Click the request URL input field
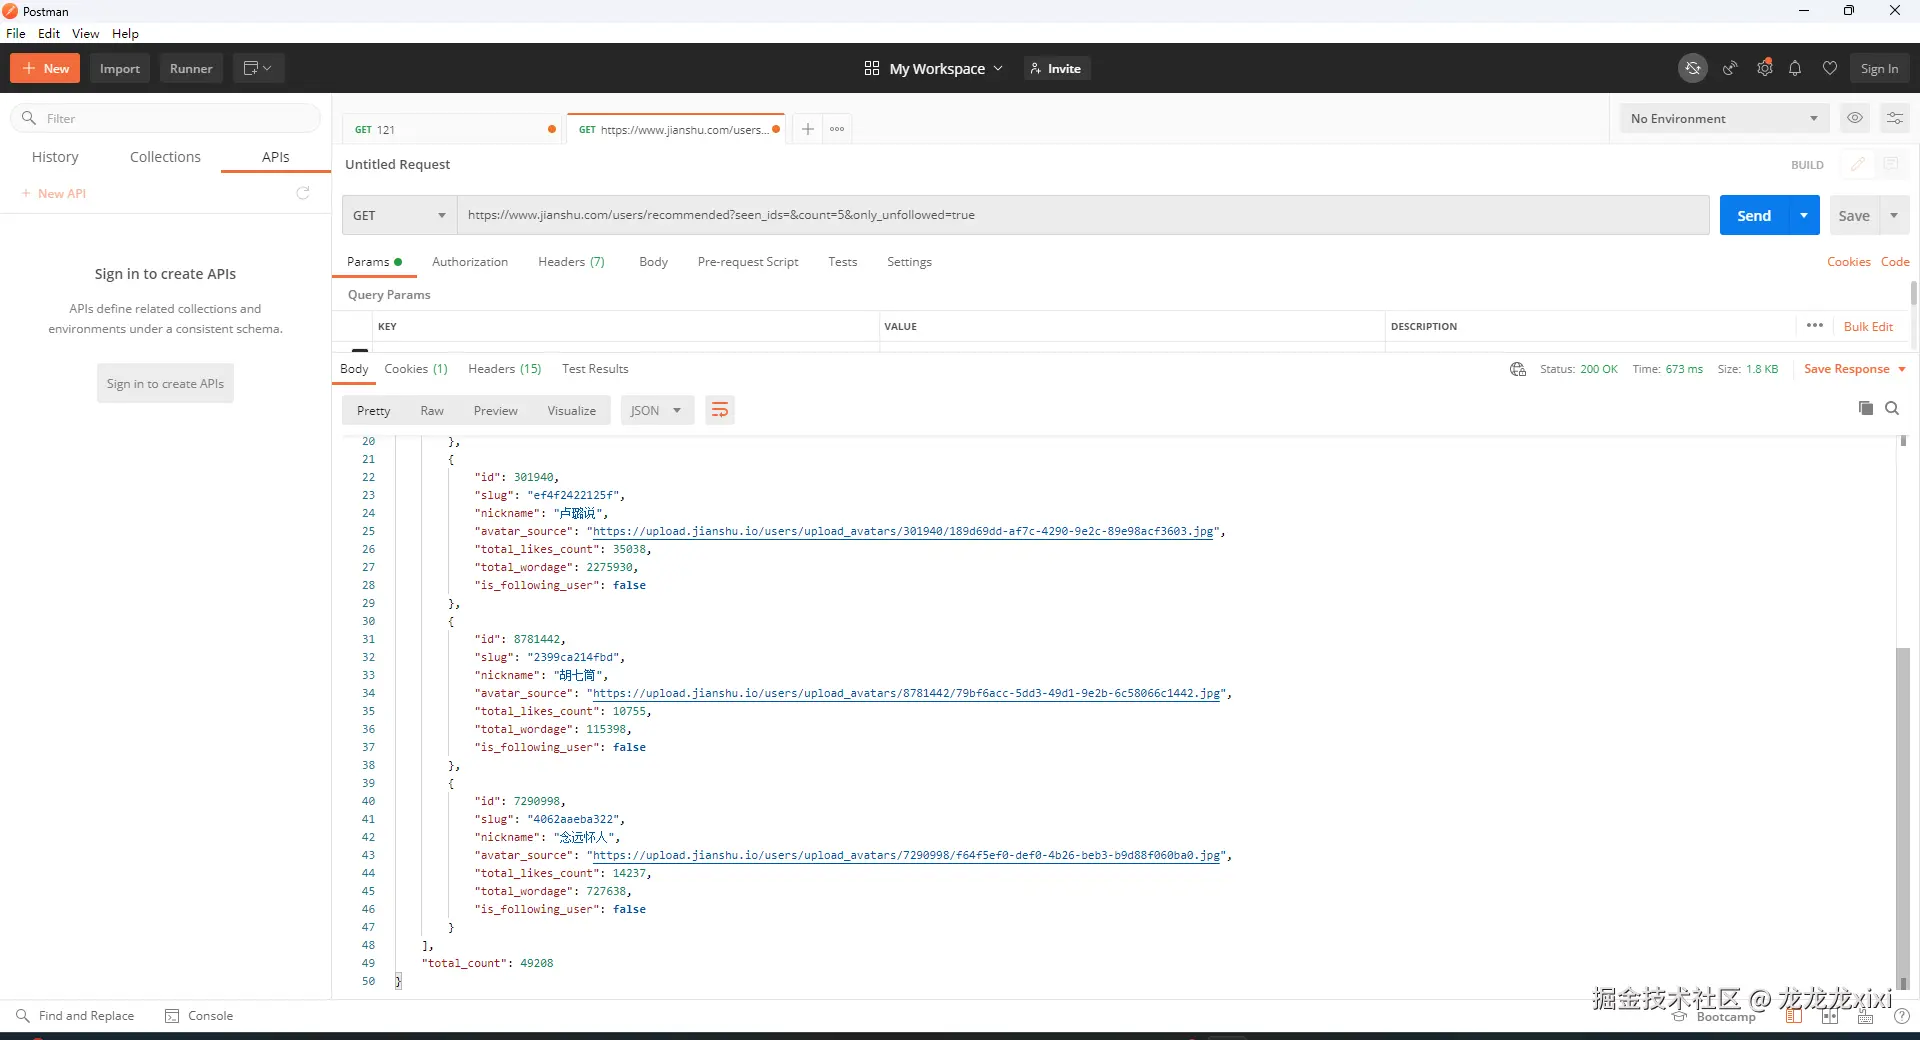This screenshot has height=1040, width=1920. (x=1083, y=215)
